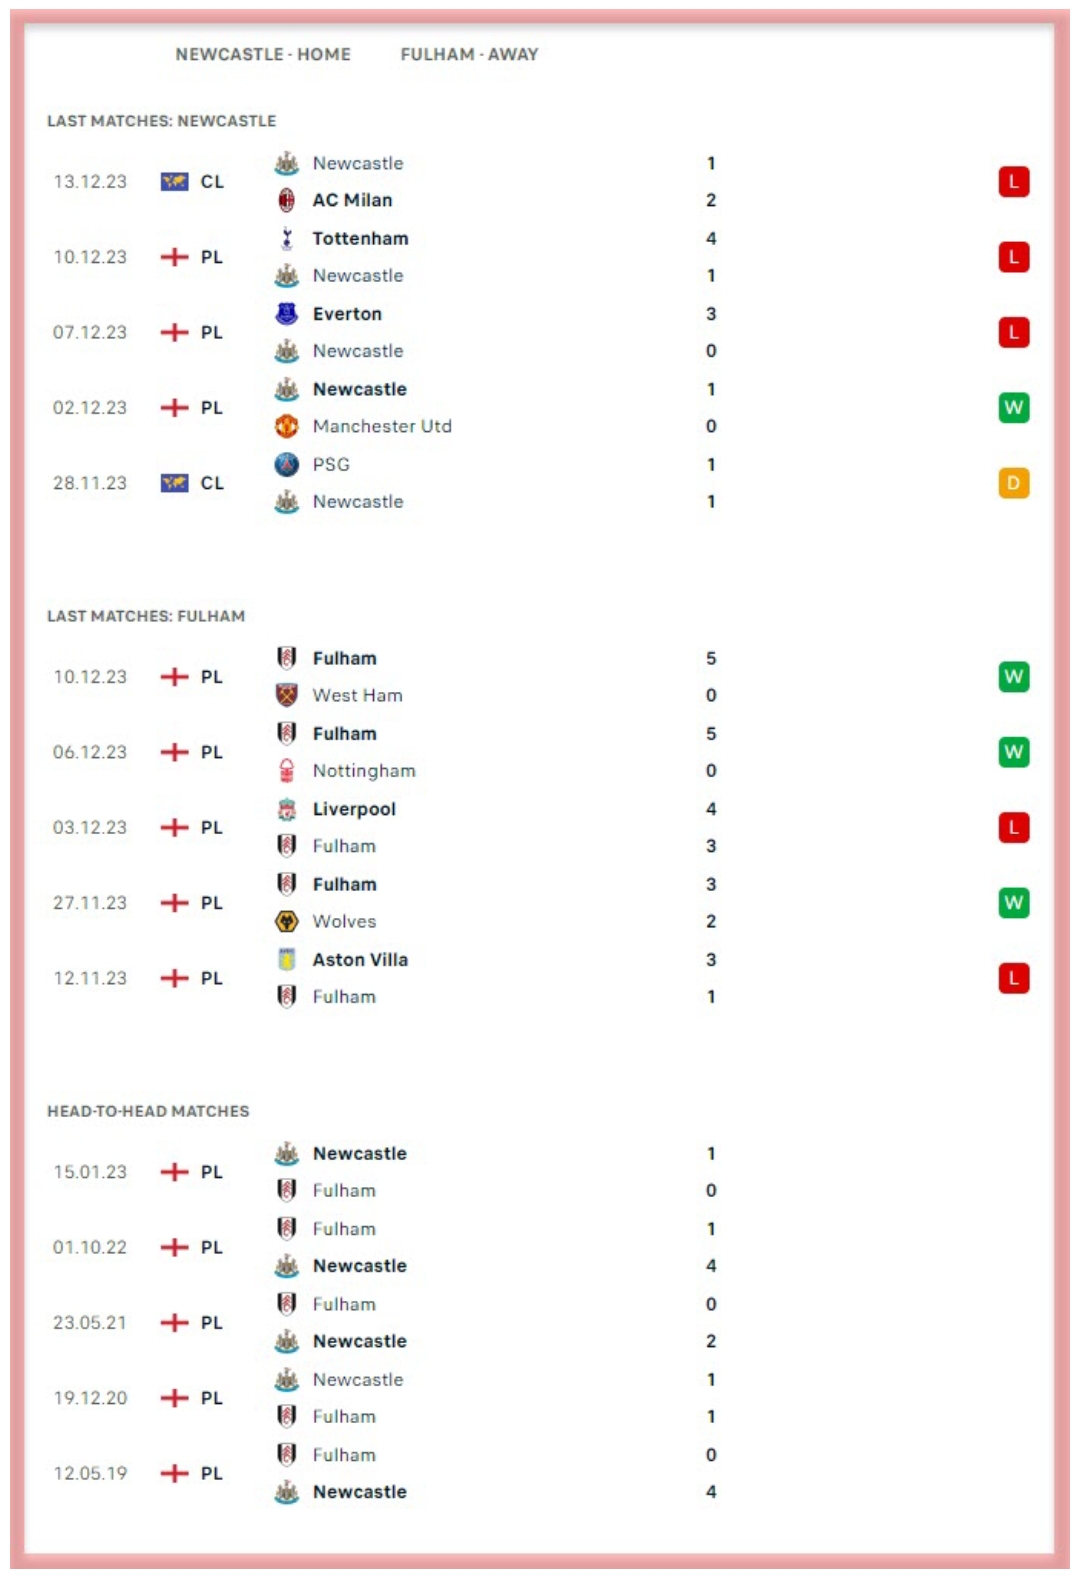Open the Tottenham team link
This screenshot has width=1080, height=1582.
tap(360, 238)
